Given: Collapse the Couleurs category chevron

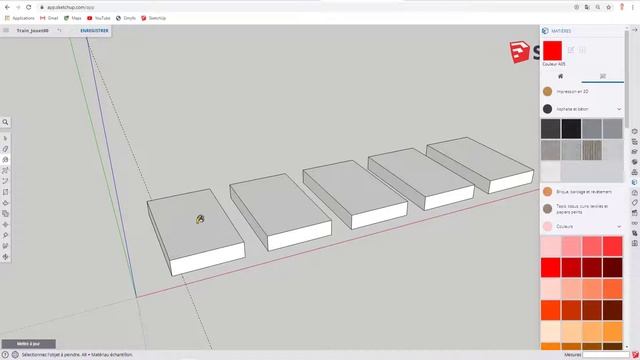Looking at the screenshot, I should click(619, 227).
